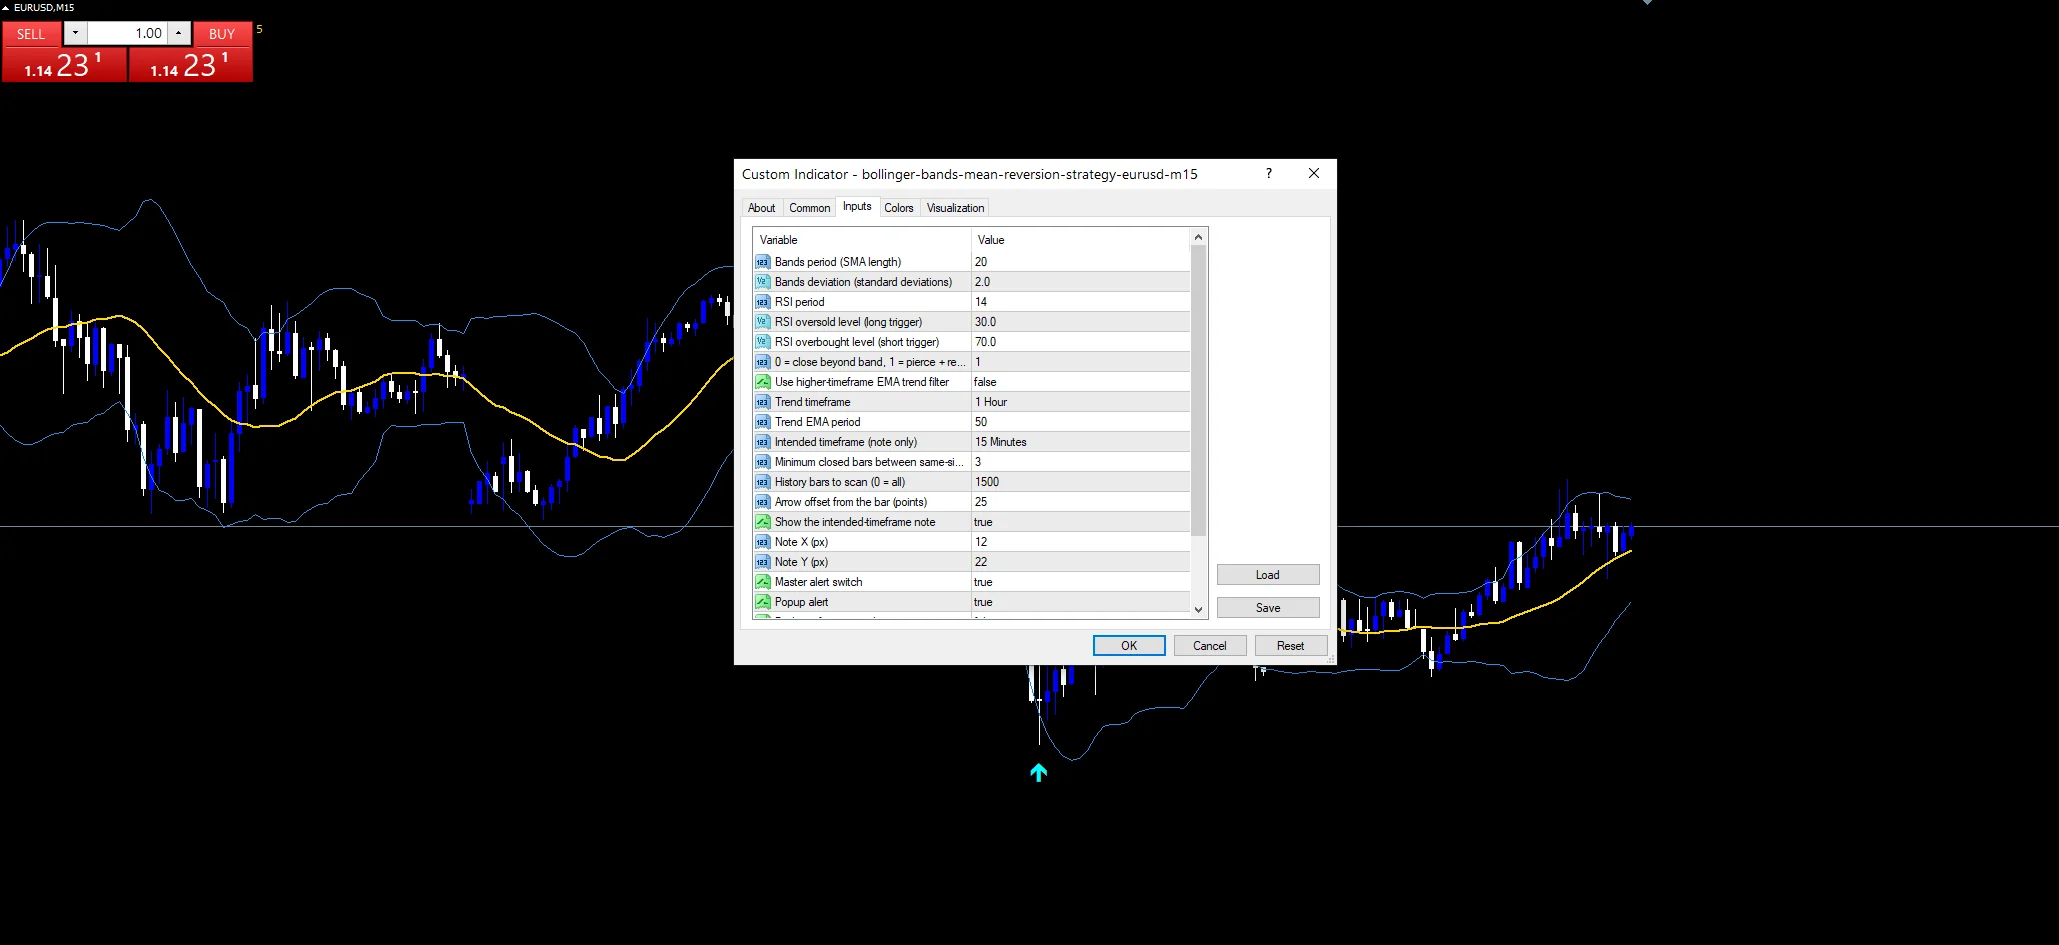Open the Colors tab
This screenshot has width=2059, height=945.
pos(898,208)
